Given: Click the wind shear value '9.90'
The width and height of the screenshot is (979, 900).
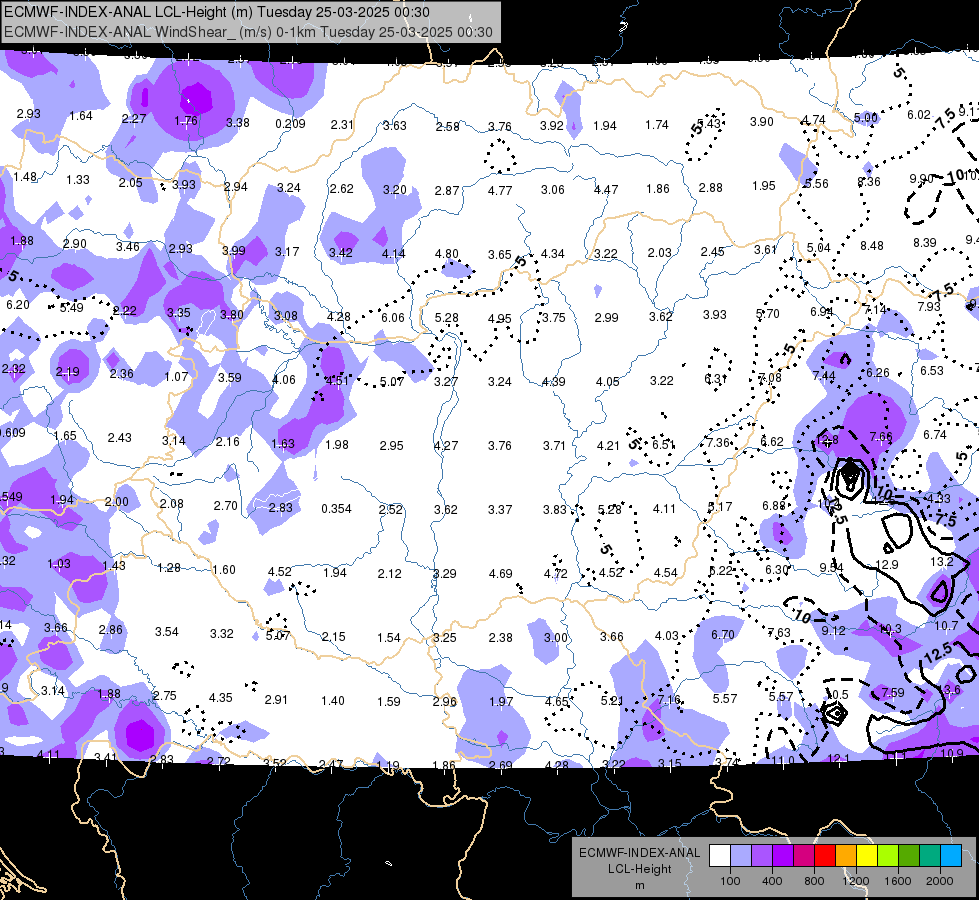Looking at the screenshot, I should pyautogui.click(x=921, y=179).
